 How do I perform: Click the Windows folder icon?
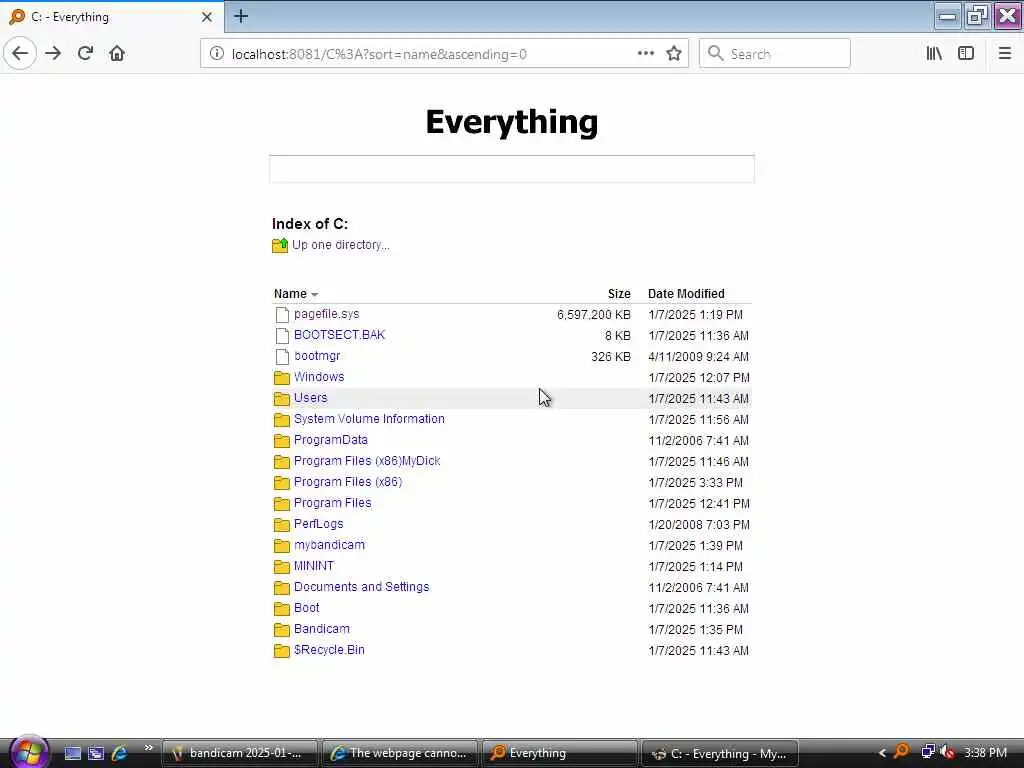coord(281,377)
